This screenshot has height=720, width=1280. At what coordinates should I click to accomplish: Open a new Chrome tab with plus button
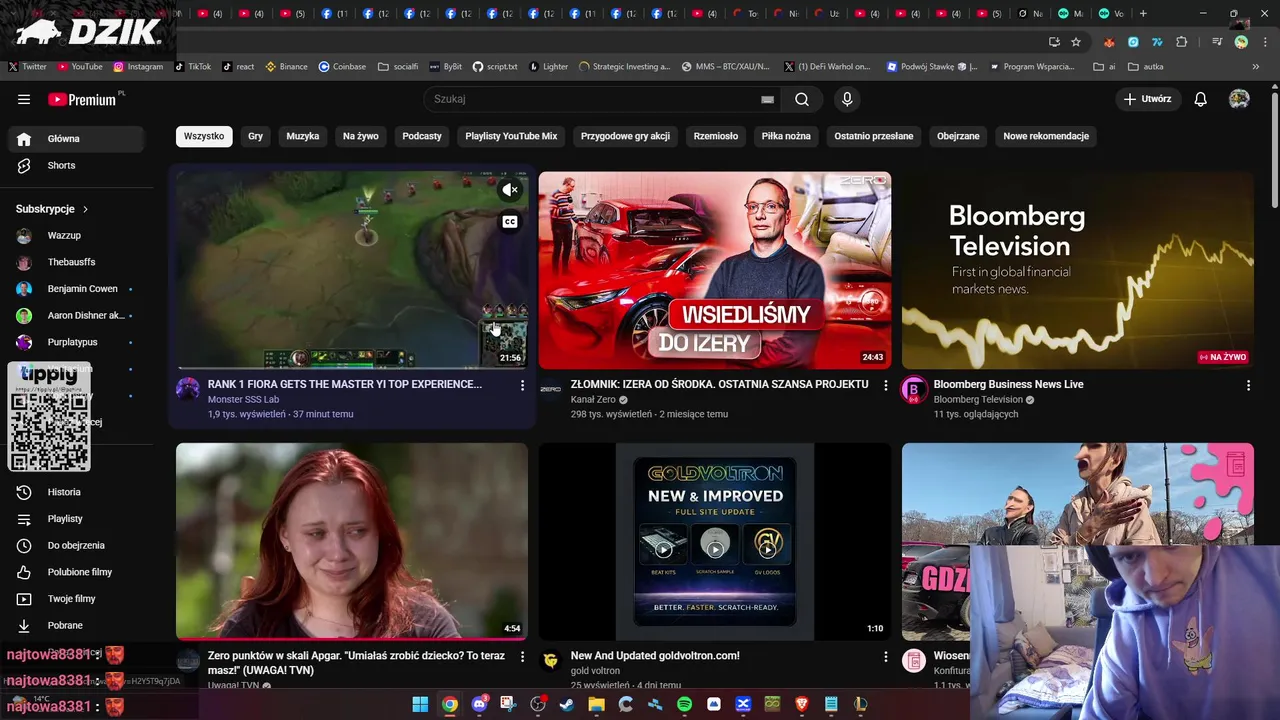(x=1143, y=14)
